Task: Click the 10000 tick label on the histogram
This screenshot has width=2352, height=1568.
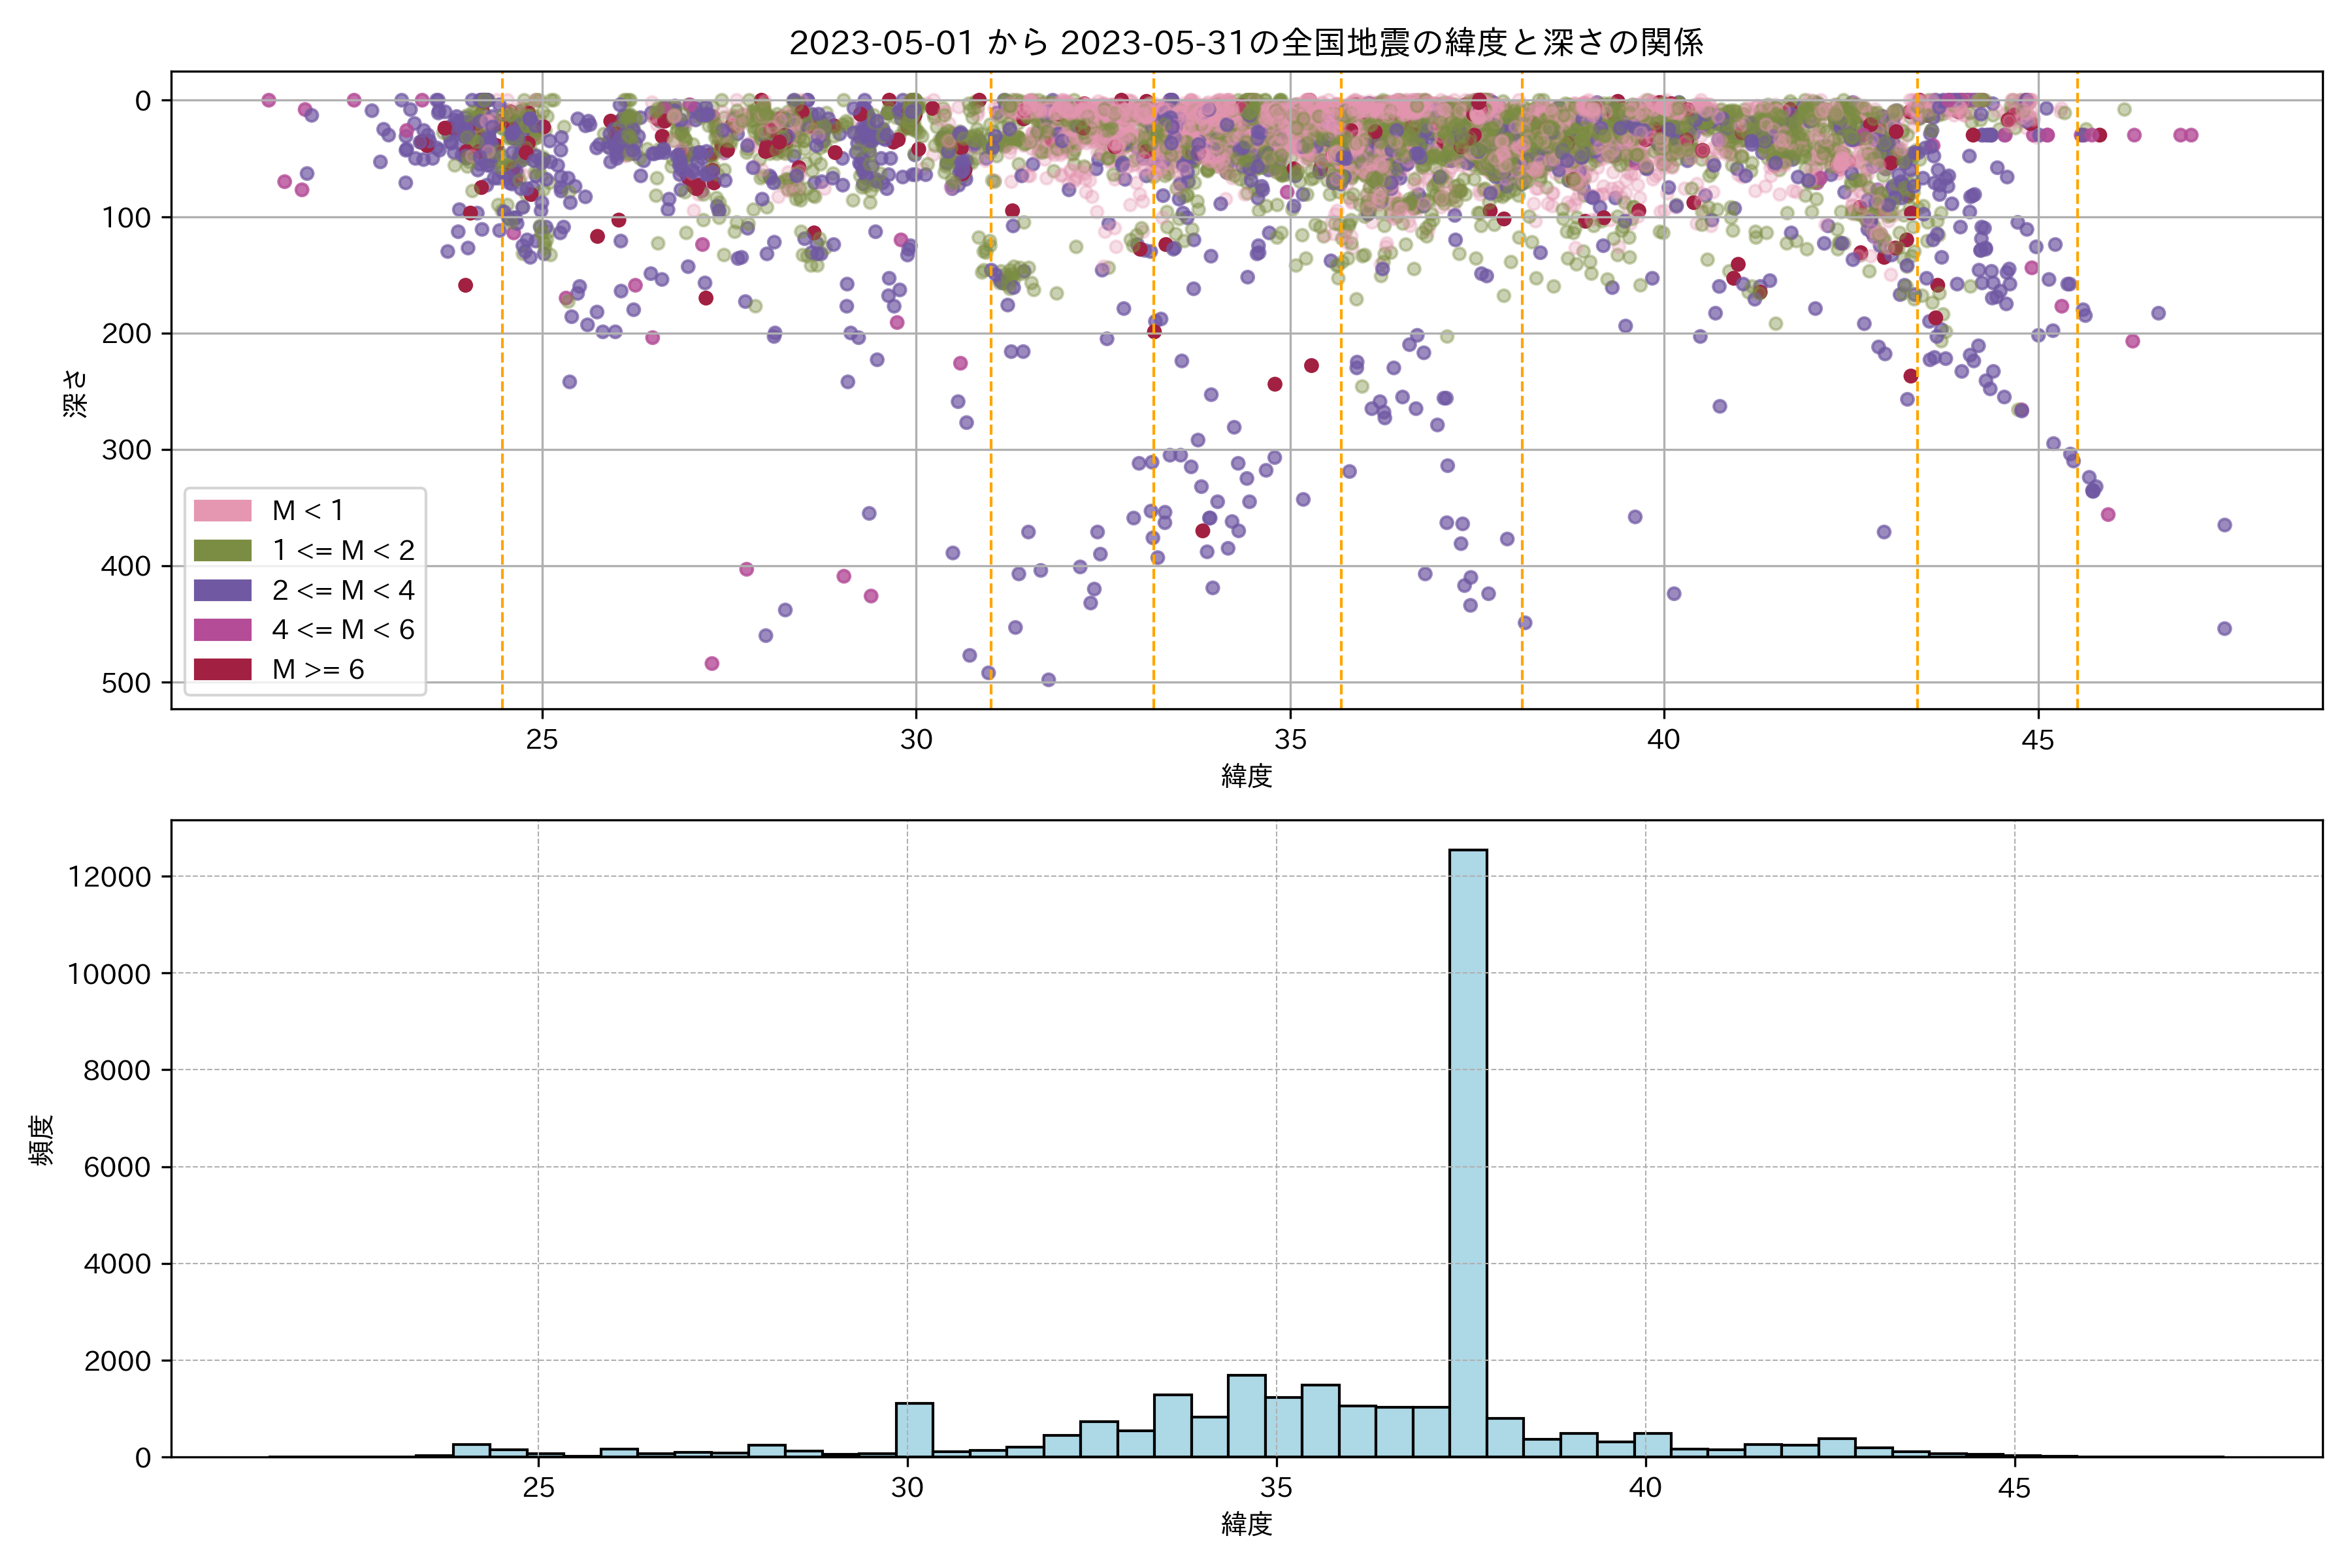Action: click(109, 974)
